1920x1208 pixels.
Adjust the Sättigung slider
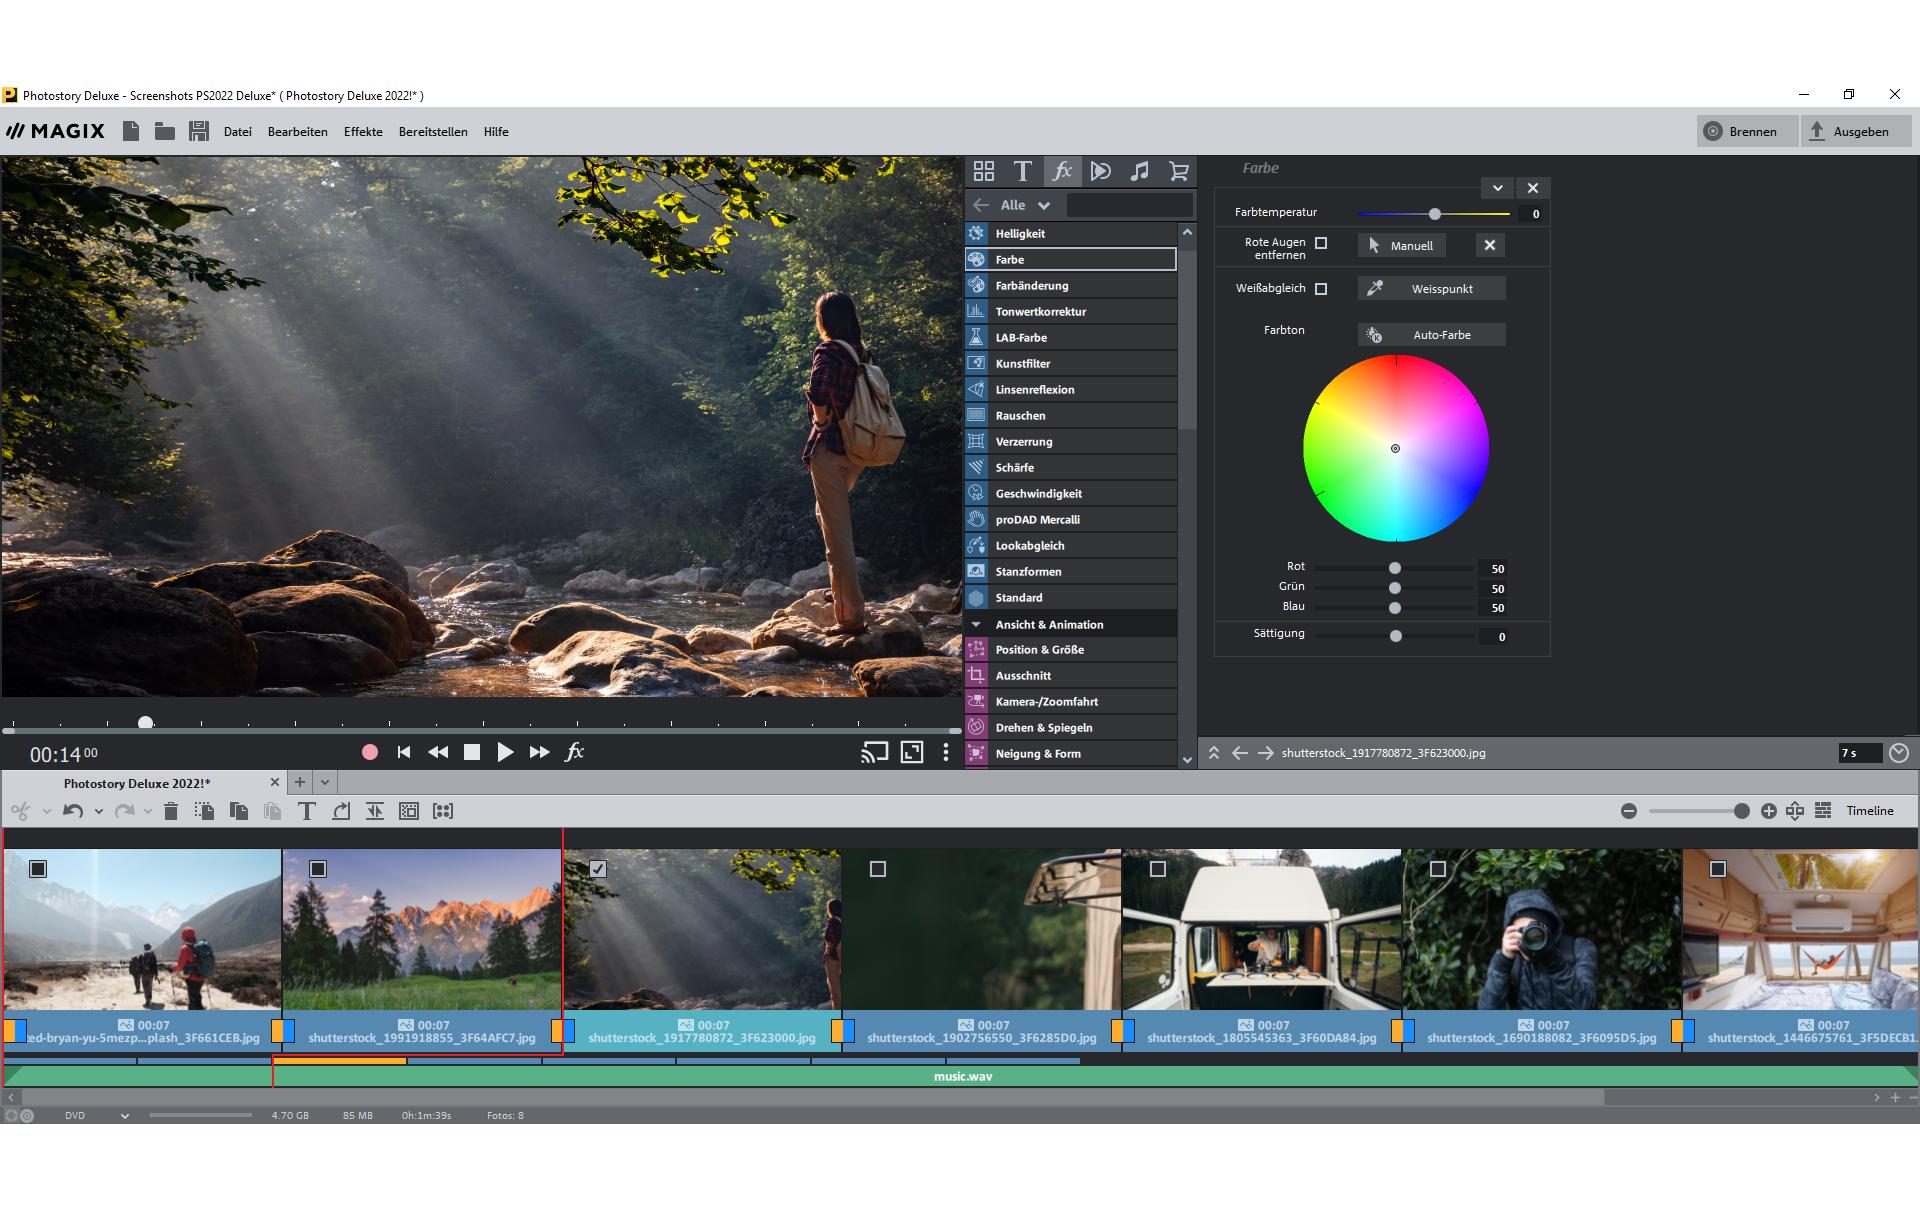1396,636
